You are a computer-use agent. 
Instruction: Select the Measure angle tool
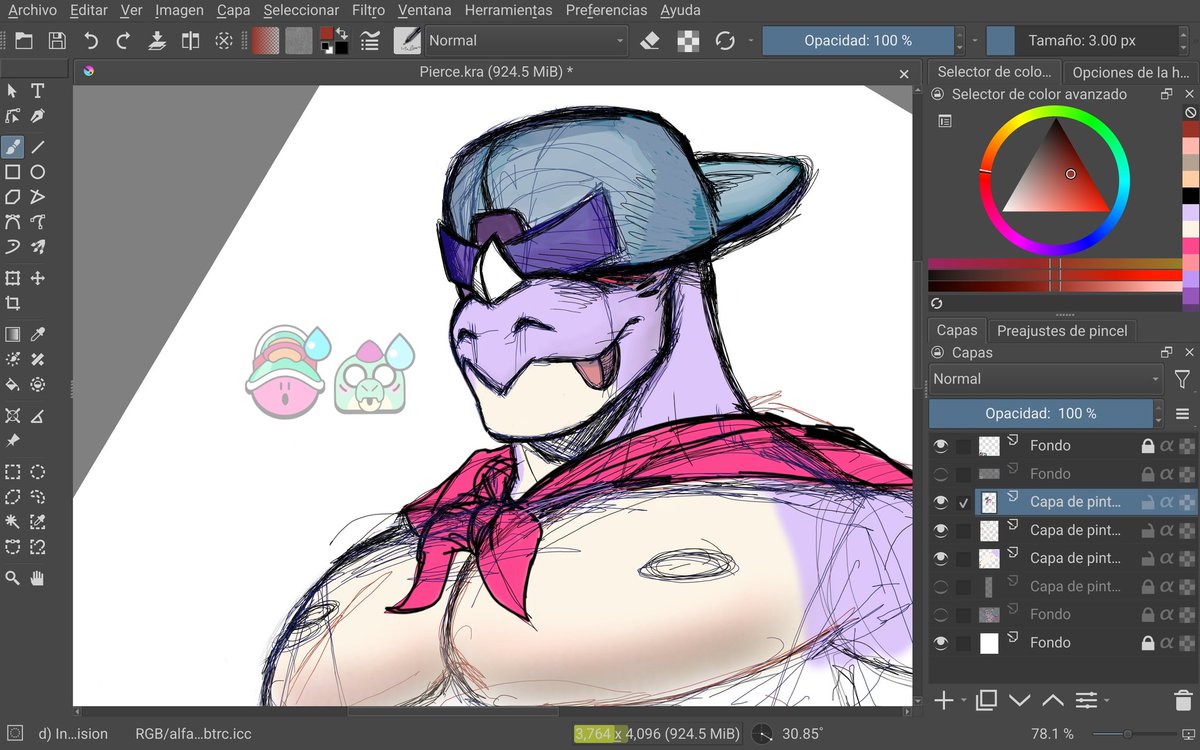tap(37, 415)
